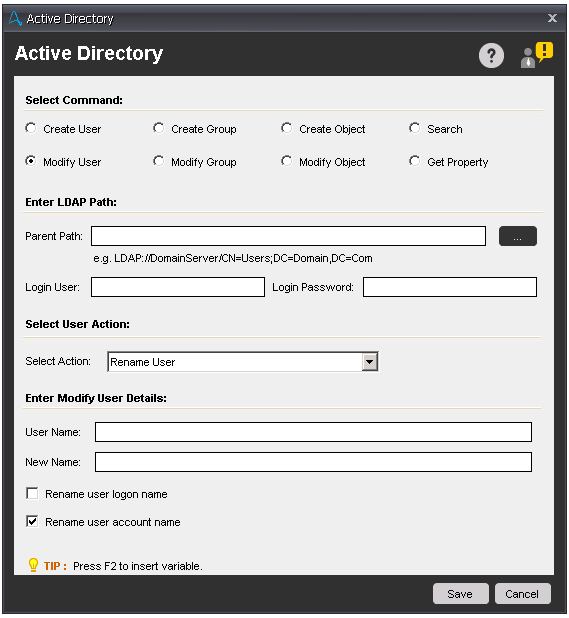
Task: Click the Login User text field
Action: point(178,287)
